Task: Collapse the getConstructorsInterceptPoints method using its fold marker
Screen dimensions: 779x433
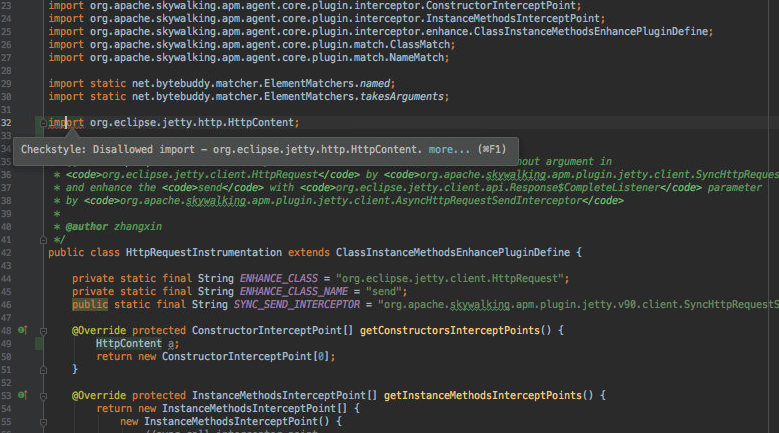Action: point(43,331)
